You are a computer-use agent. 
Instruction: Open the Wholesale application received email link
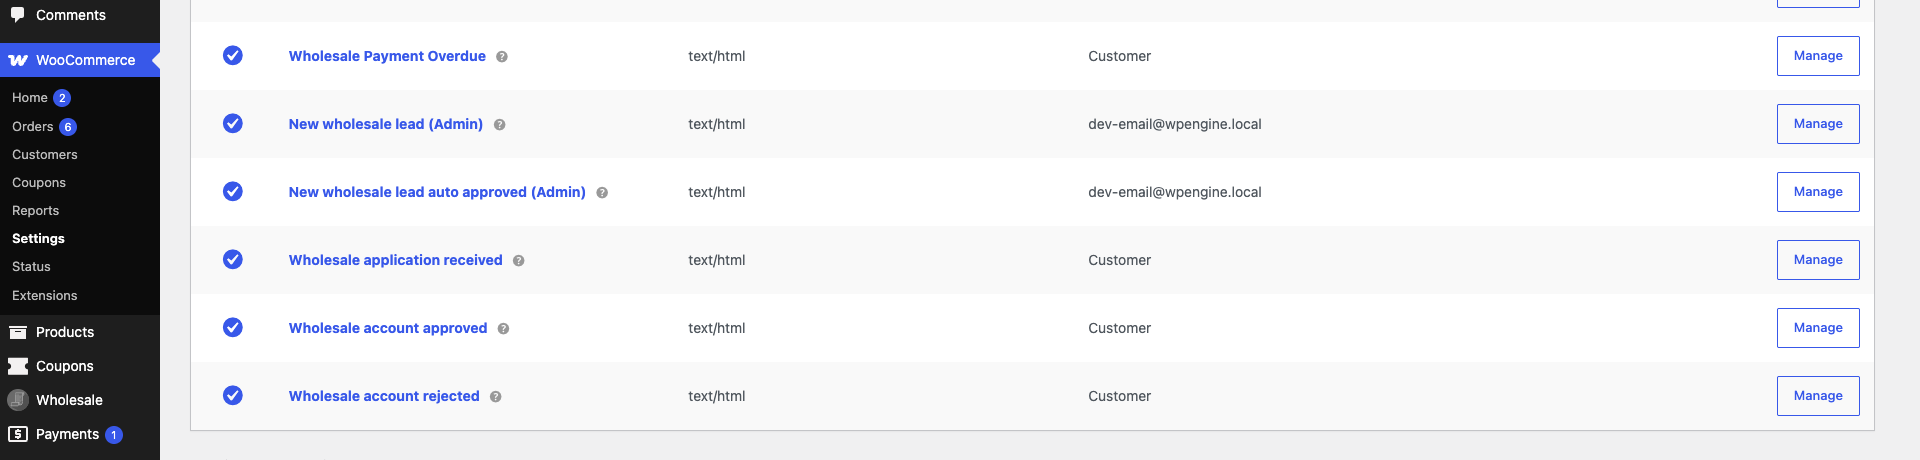coord(396,260)
